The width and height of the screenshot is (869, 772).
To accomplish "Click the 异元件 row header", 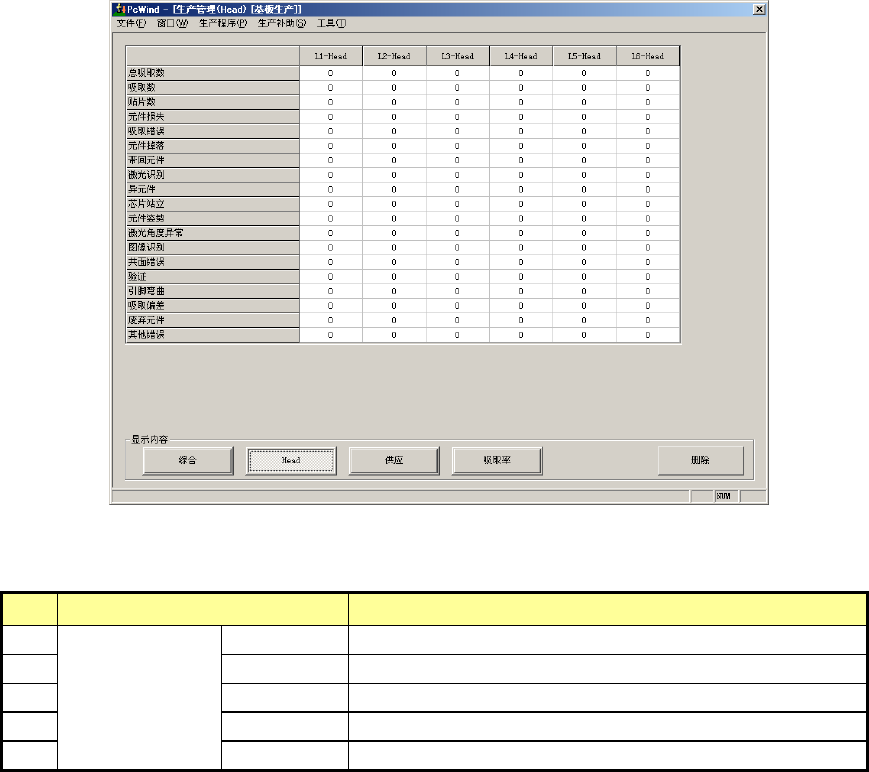I will click(x=213, y=190).
